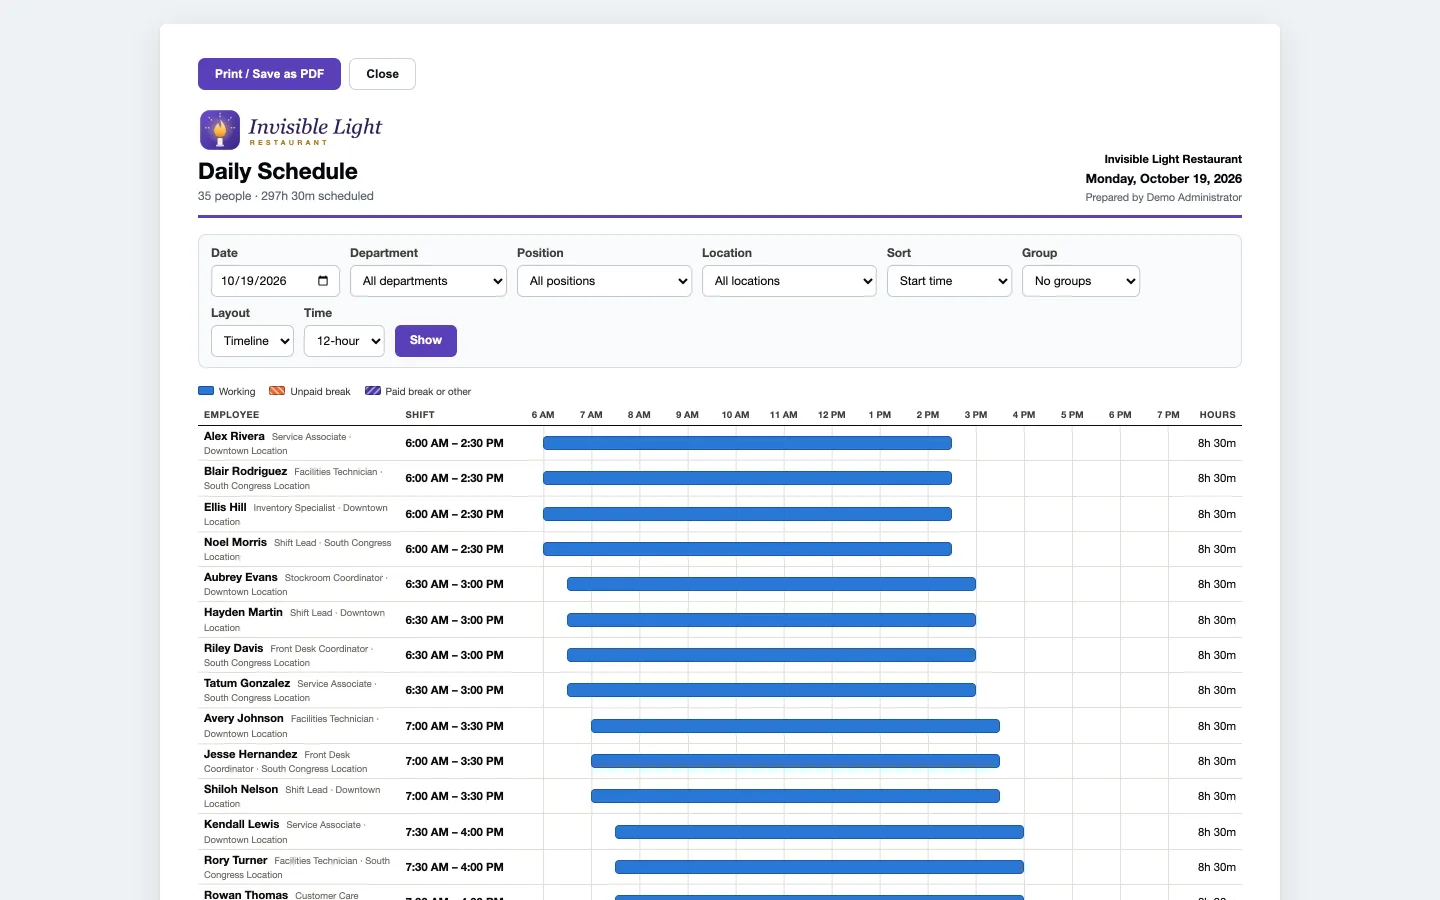Click employee name Blair Rodriguez
The height and width of the screenshot is (900, 1440).
245,472
